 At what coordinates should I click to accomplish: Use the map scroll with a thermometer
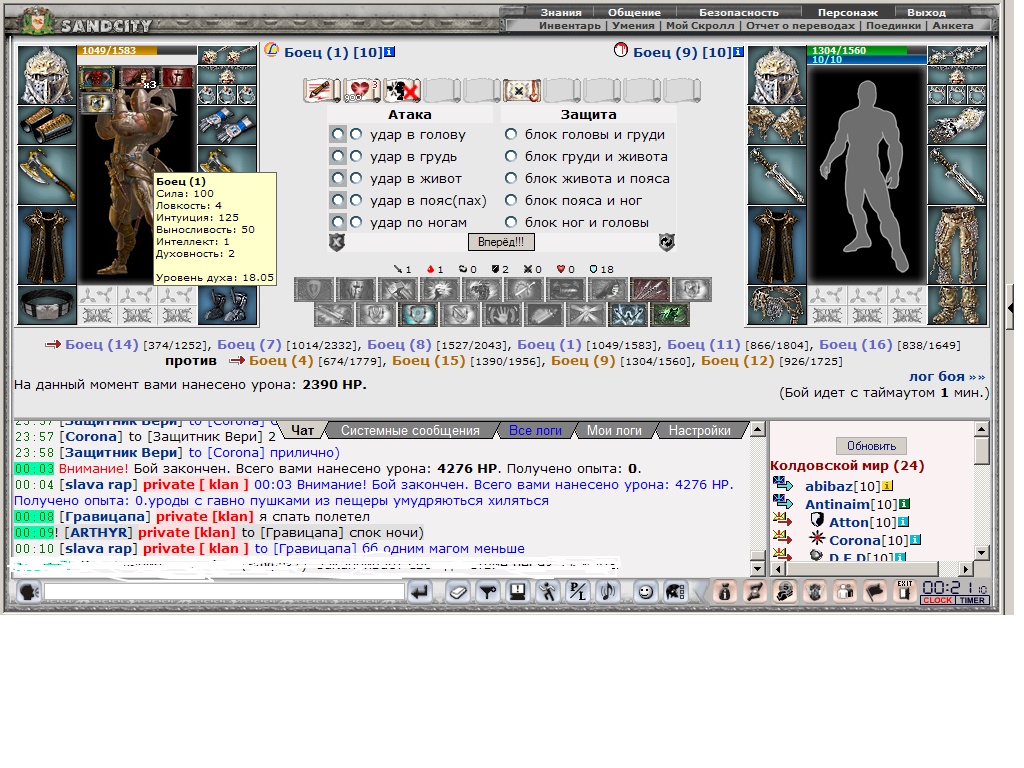coord(521,90)
